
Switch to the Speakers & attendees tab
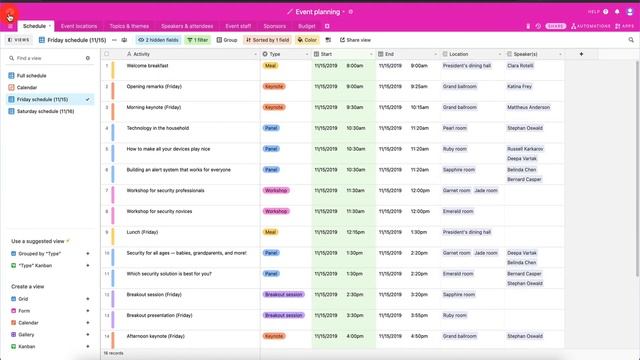click(187, 26)
